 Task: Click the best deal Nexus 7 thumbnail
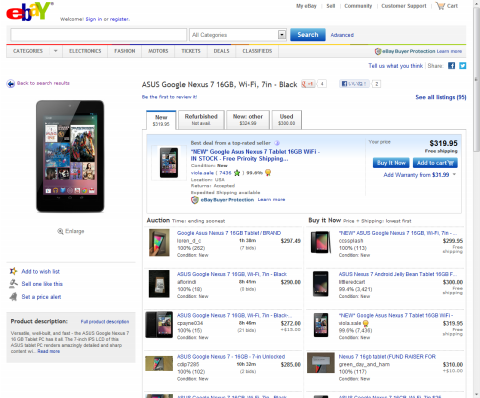point(169,163)
